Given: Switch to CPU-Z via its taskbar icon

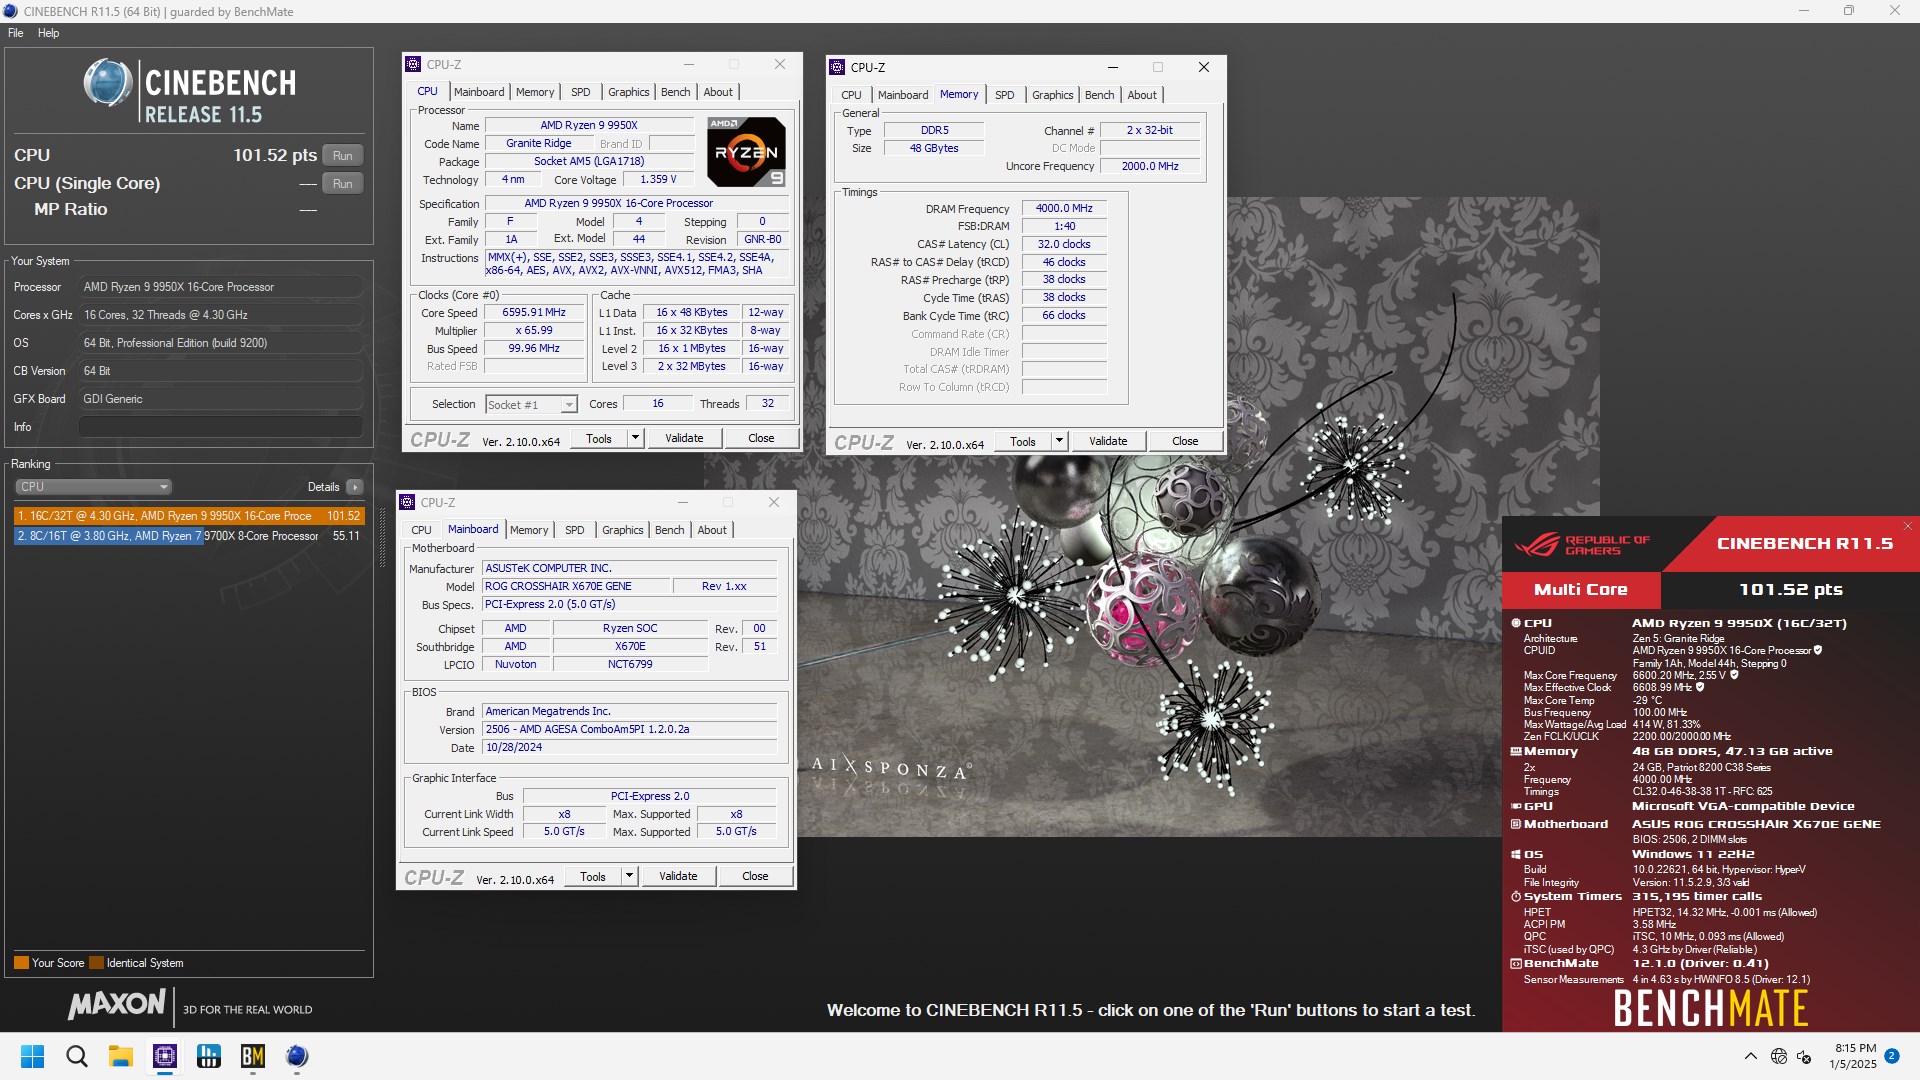Looking at the screenshot, I should (x=165, y=1056).
